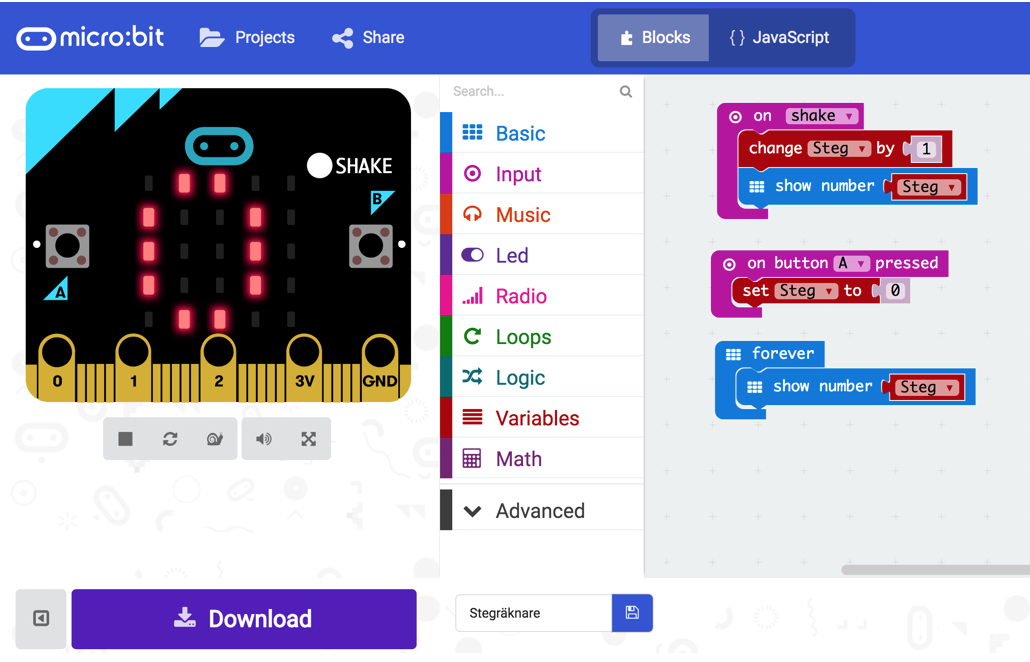The height and width of the screenshot is (662, 1030).
Task: Download the program to micro:bit
Action: tap(244, 619)
